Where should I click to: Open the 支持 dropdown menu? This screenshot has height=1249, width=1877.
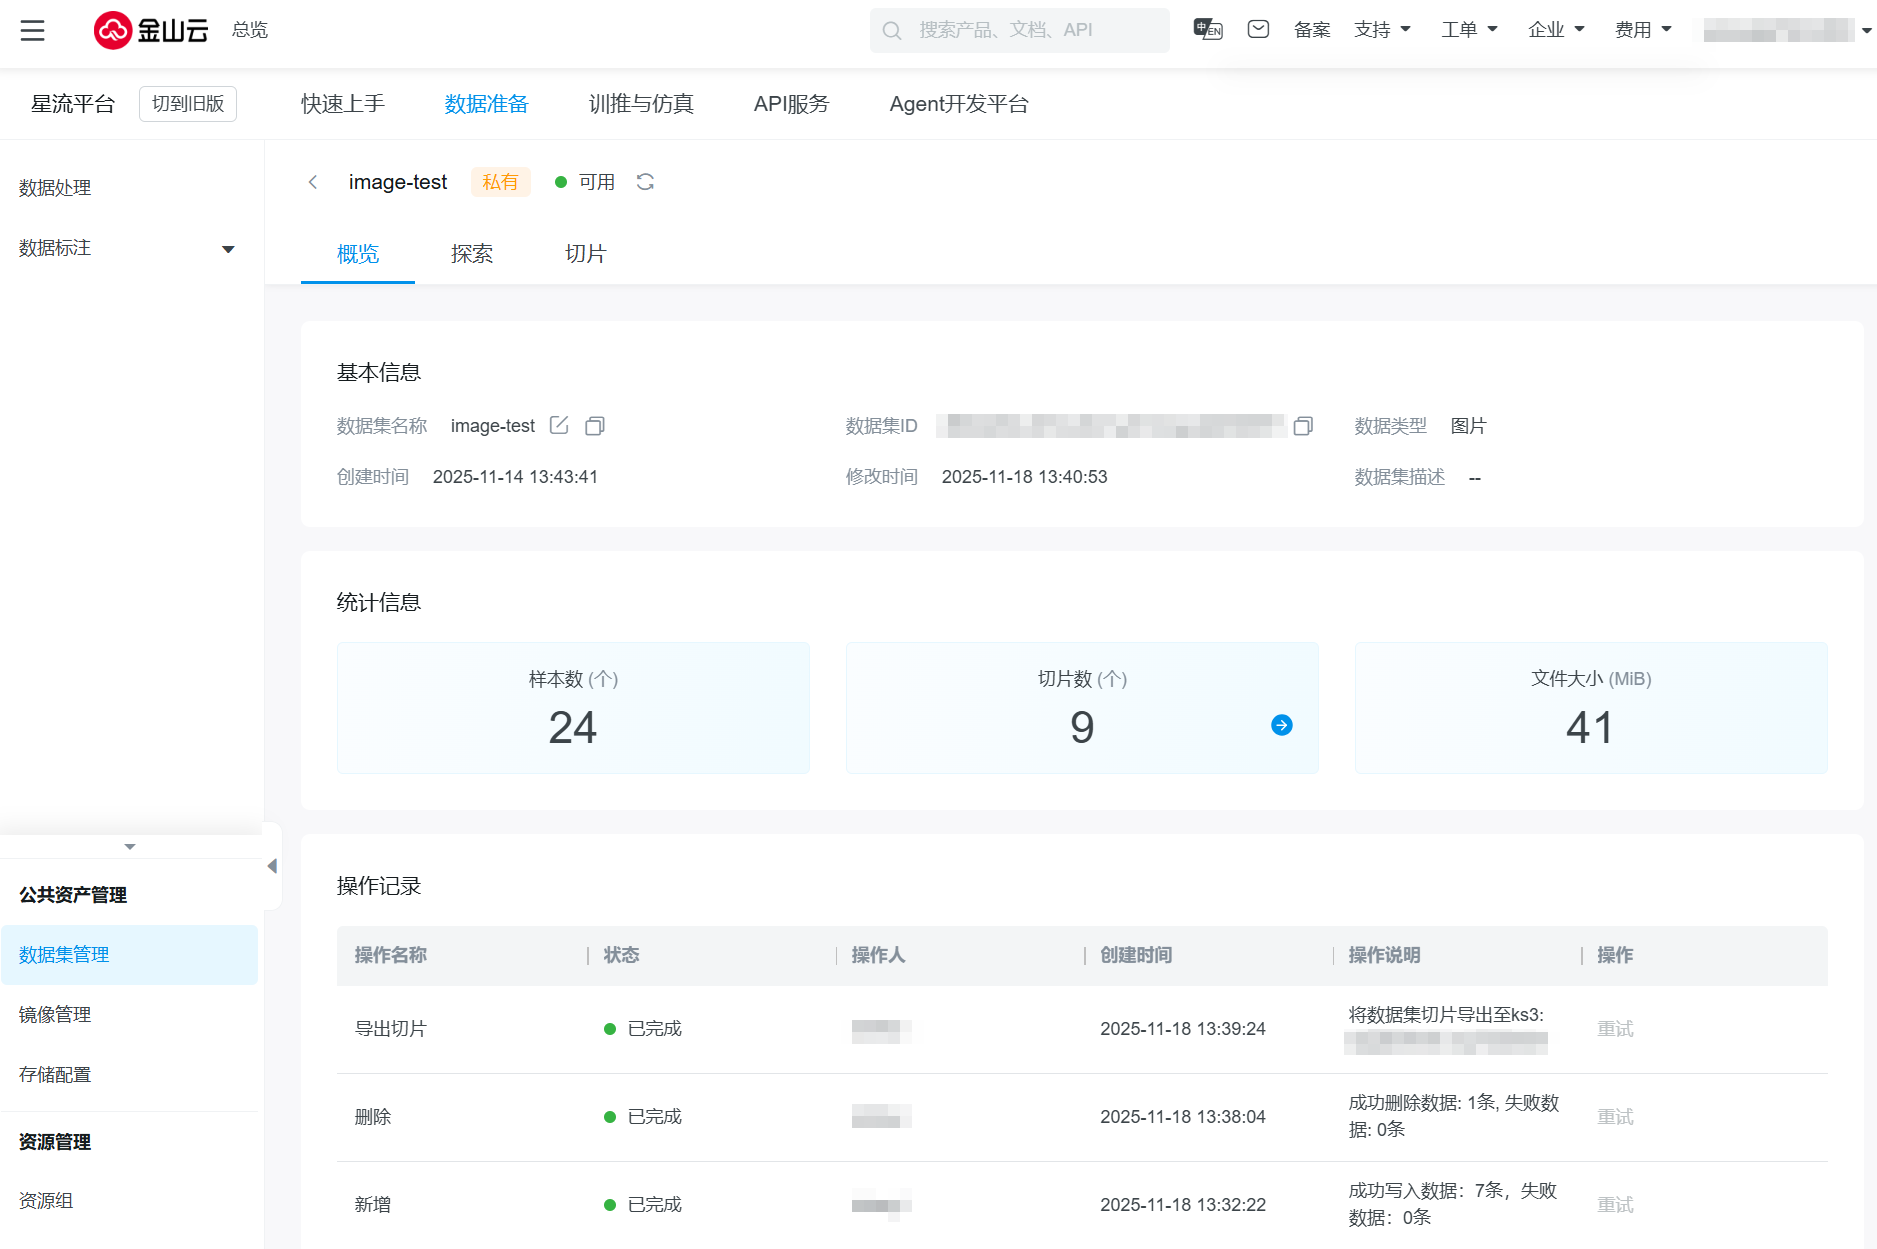(1382, 30)
